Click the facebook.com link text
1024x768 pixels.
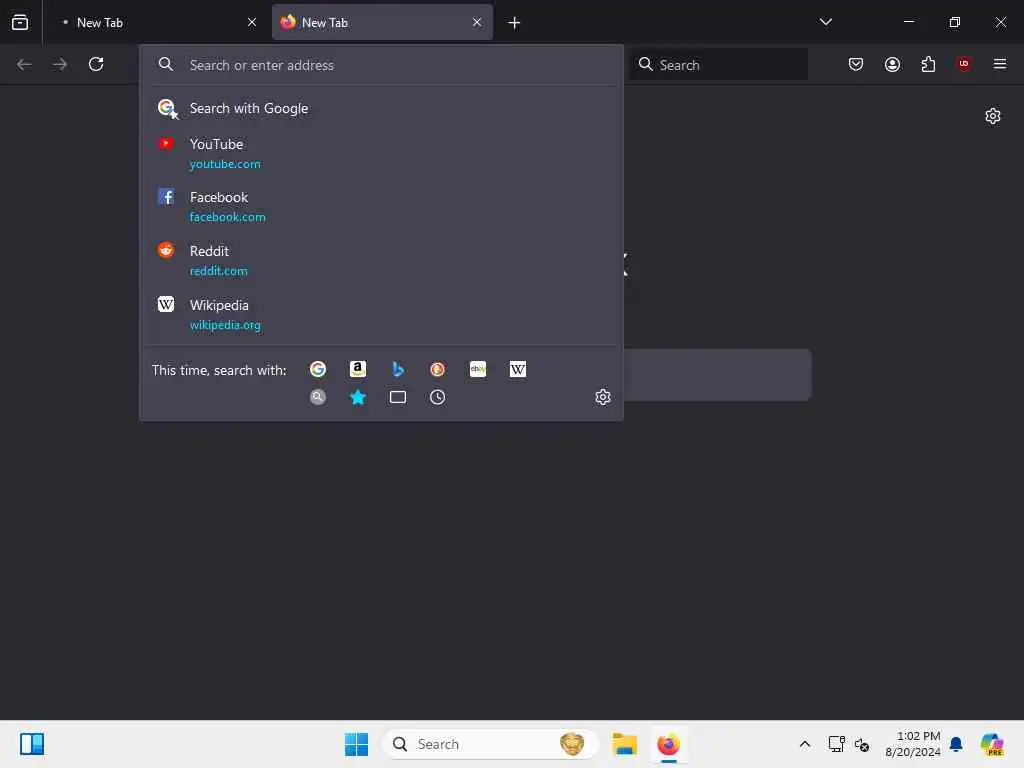(x=227, y=217)
